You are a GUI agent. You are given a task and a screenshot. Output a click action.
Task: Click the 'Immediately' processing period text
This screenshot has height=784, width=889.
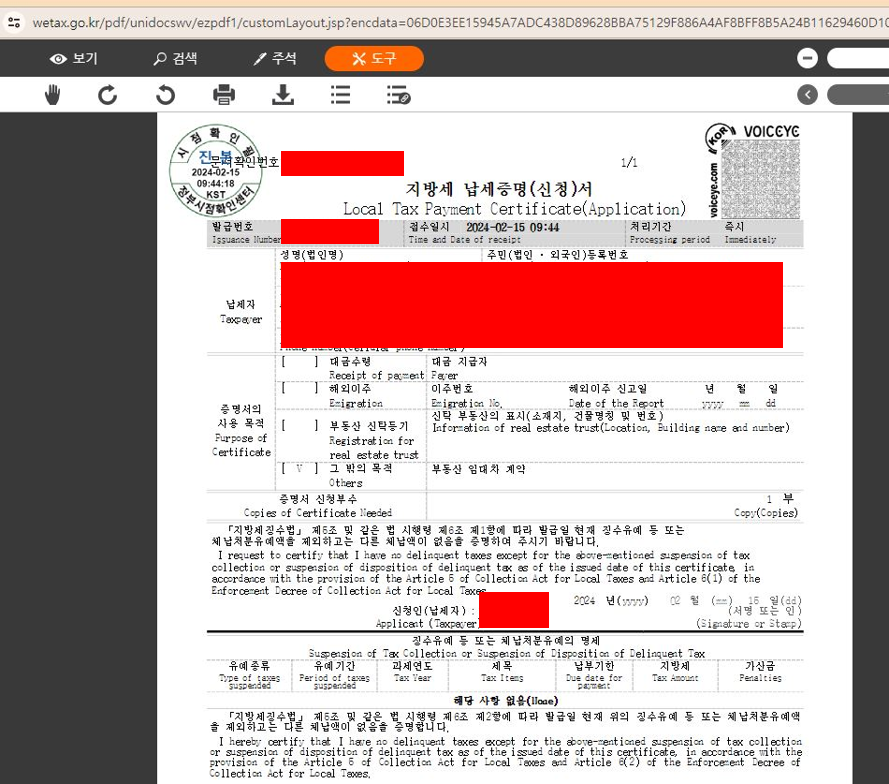[x=750, y=239]
